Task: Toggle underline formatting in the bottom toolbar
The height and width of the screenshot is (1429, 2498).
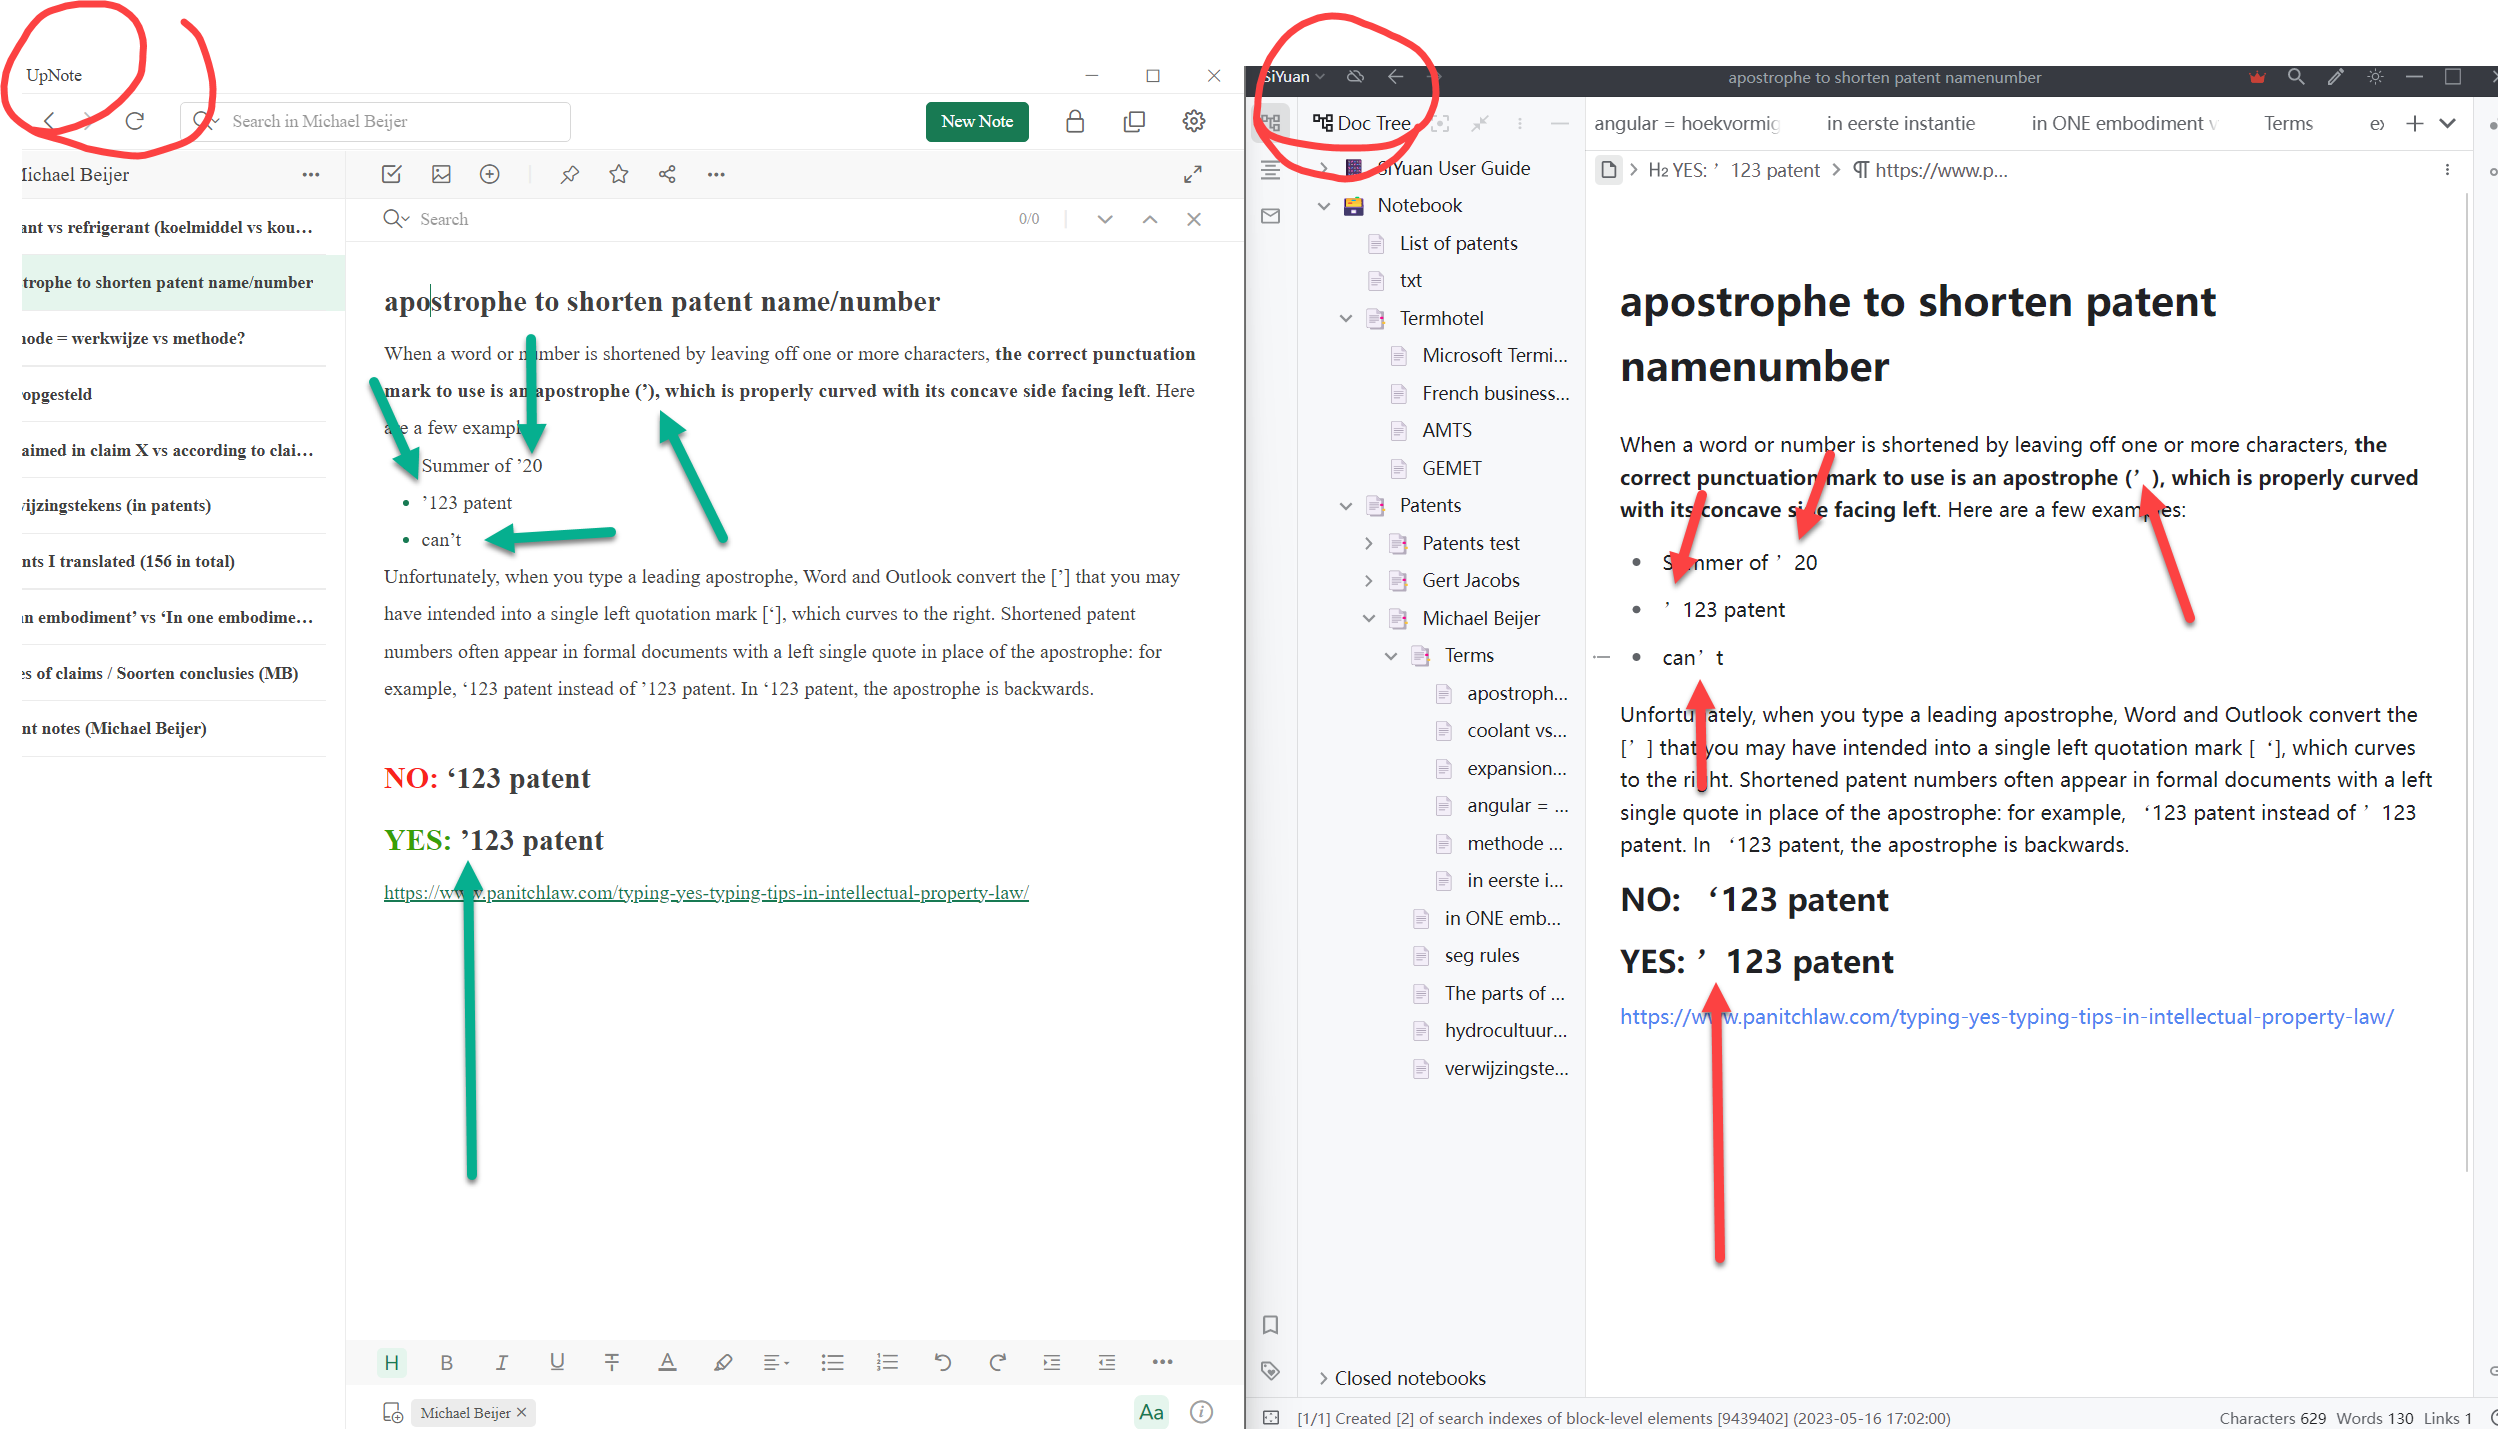Action: point(557,1362)
